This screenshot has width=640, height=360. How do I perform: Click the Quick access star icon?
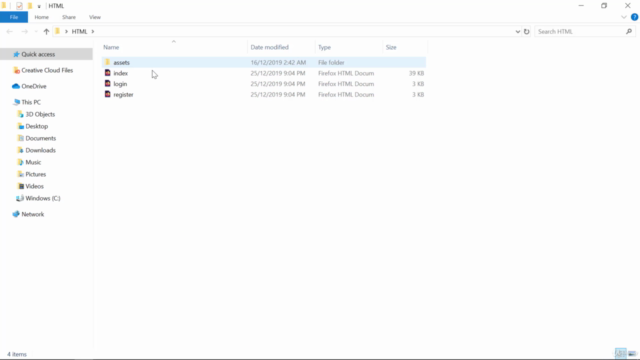[16, 54]
